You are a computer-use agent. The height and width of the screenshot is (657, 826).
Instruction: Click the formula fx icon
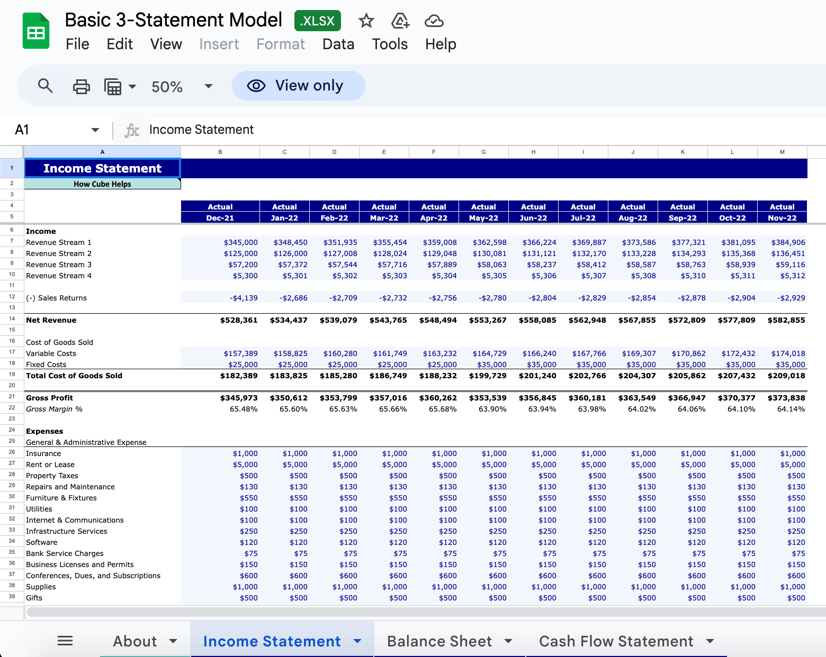click(131, 130)
